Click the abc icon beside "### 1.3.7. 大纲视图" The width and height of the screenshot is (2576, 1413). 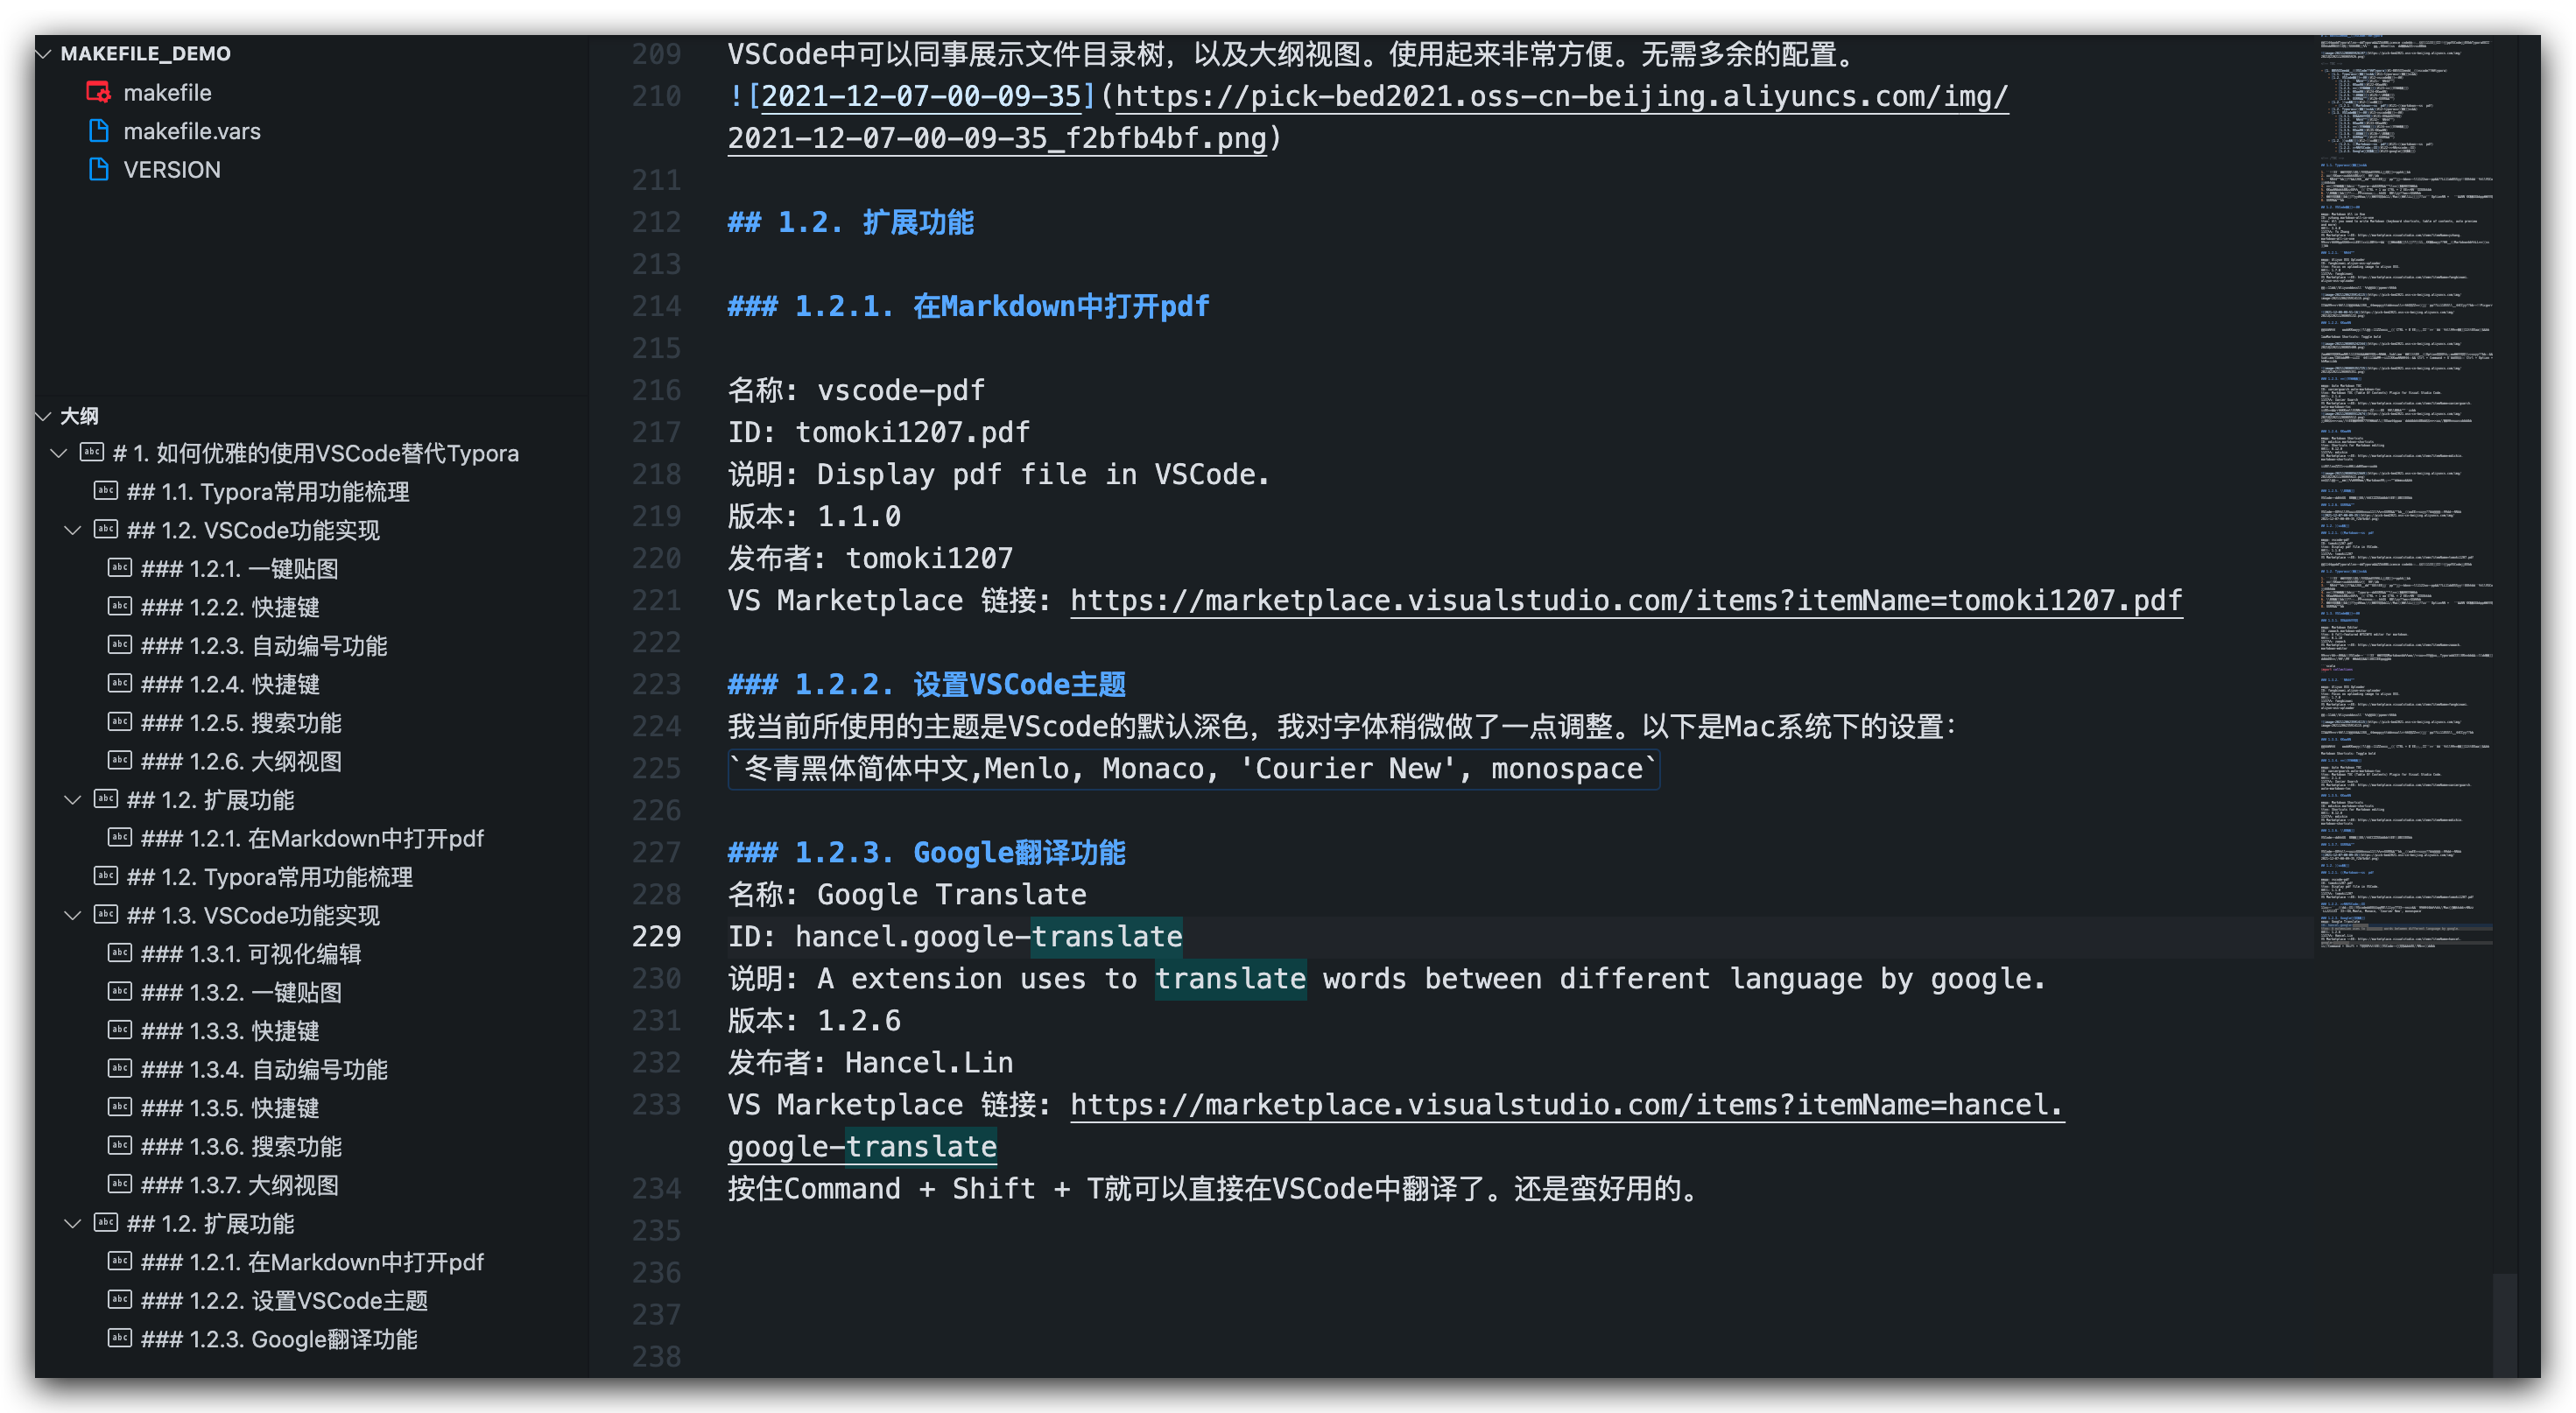pyautogui.click(x=120, y=1185)
